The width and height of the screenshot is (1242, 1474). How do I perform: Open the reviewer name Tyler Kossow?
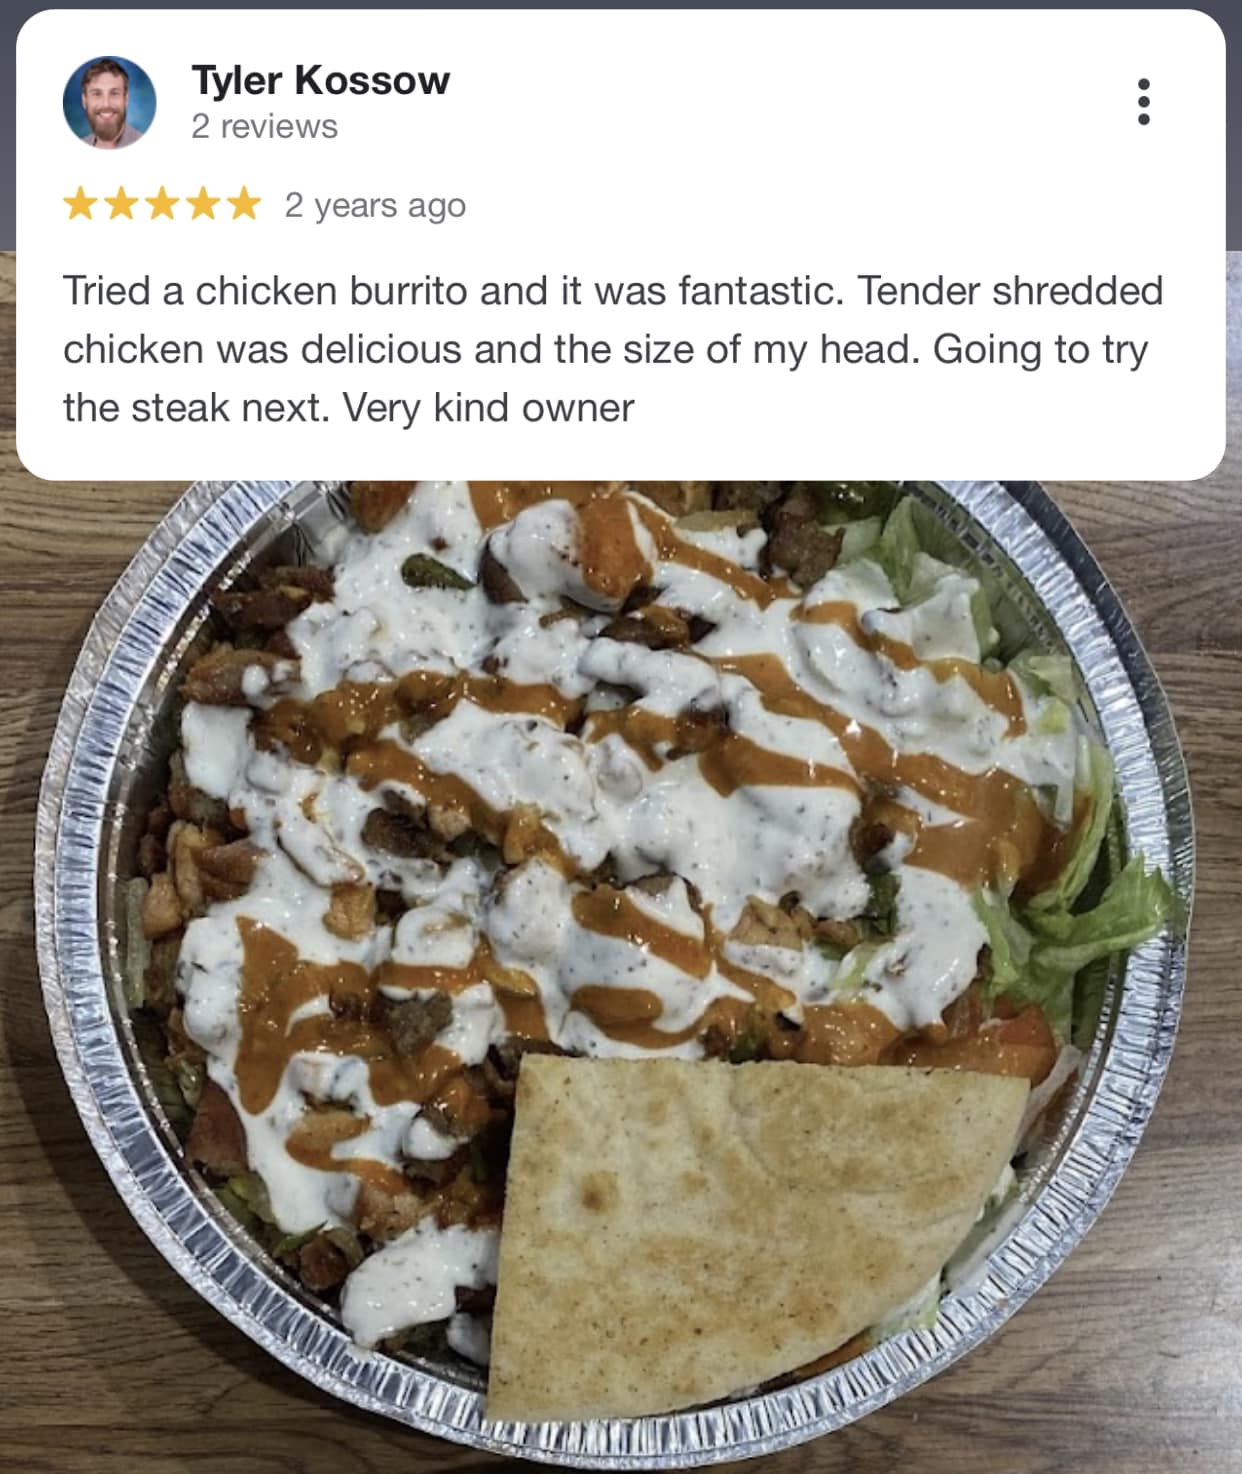pyautogui.click(x=320, y=80)
